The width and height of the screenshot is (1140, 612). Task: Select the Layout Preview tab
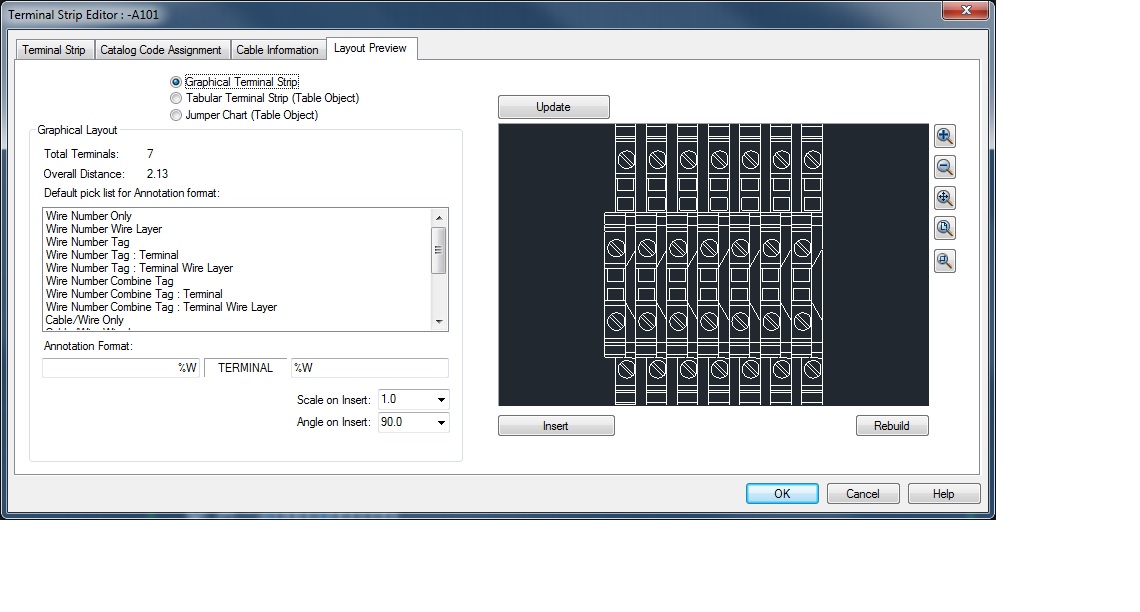370,48
